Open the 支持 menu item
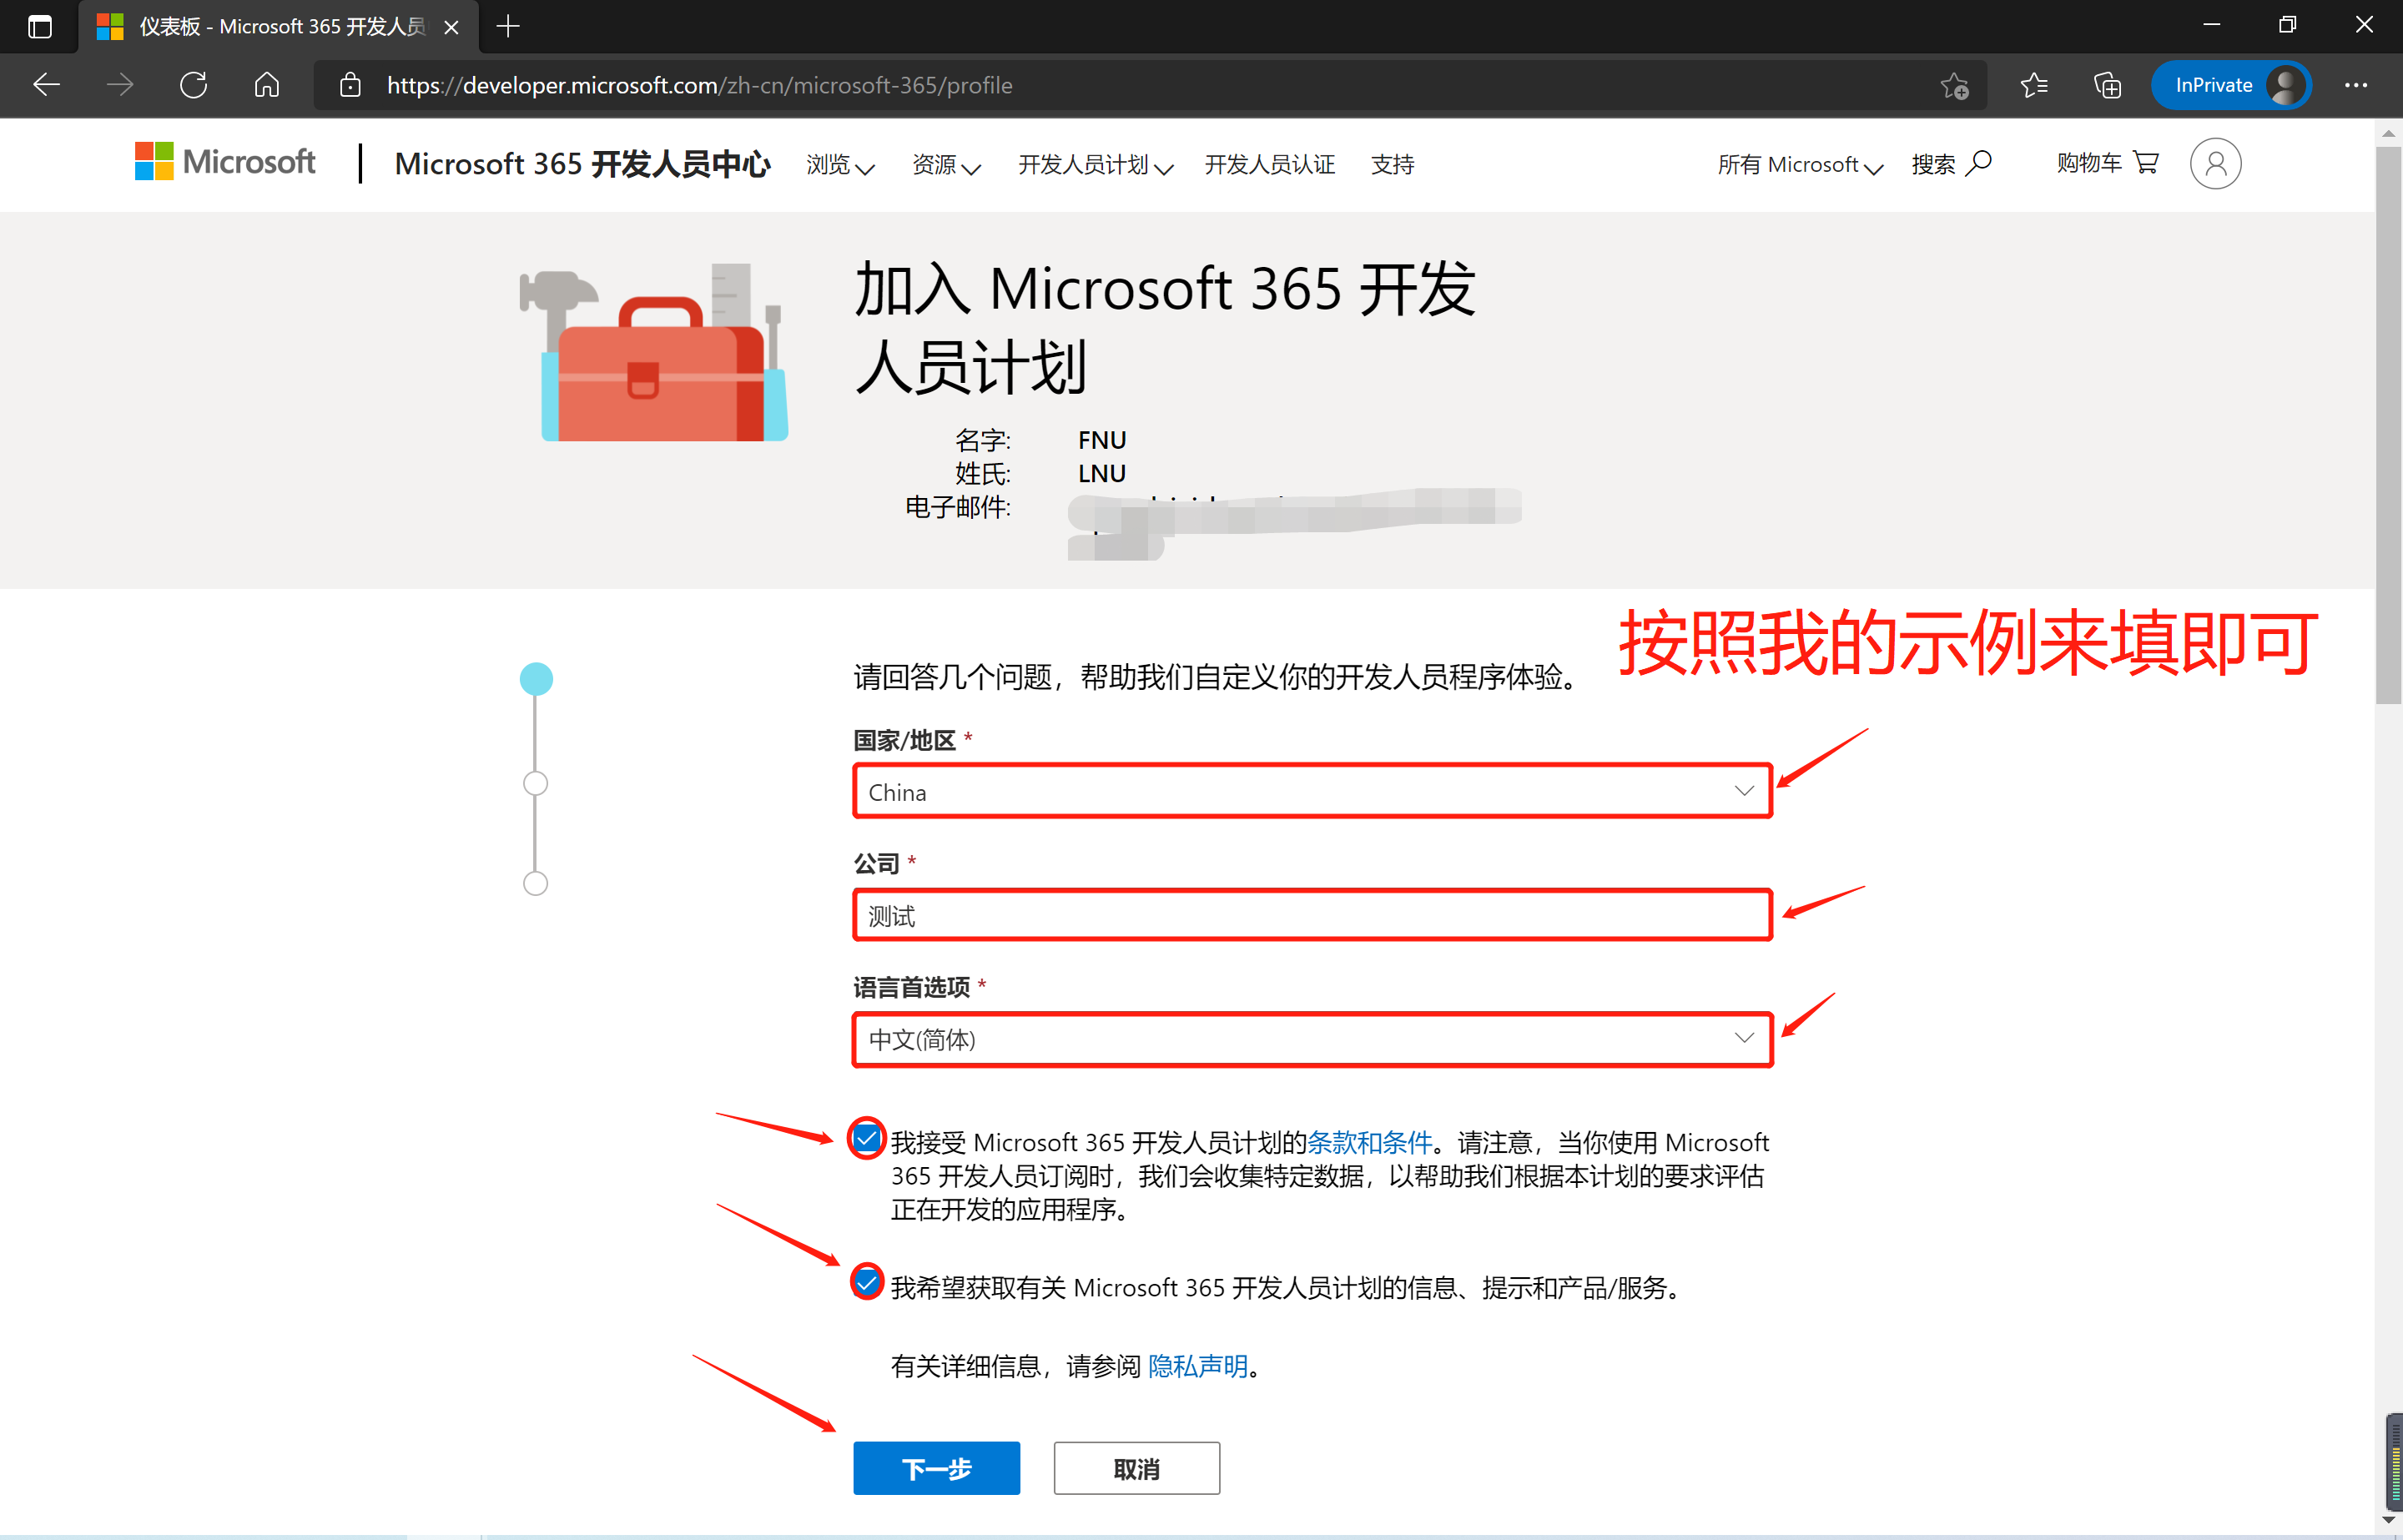This screenshot has width=2403, height=1540. click(x=1391, y=165)
